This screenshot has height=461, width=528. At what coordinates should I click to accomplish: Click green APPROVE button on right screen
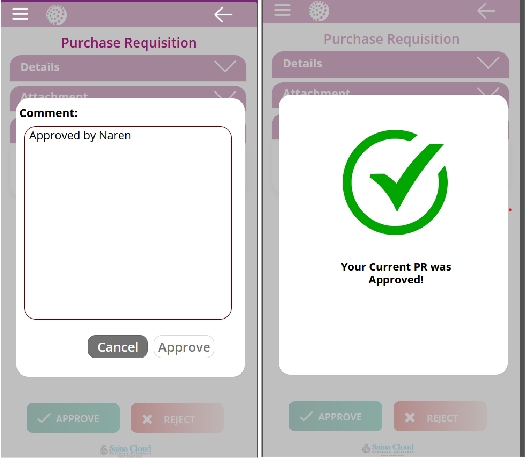(x=335, y=417)
